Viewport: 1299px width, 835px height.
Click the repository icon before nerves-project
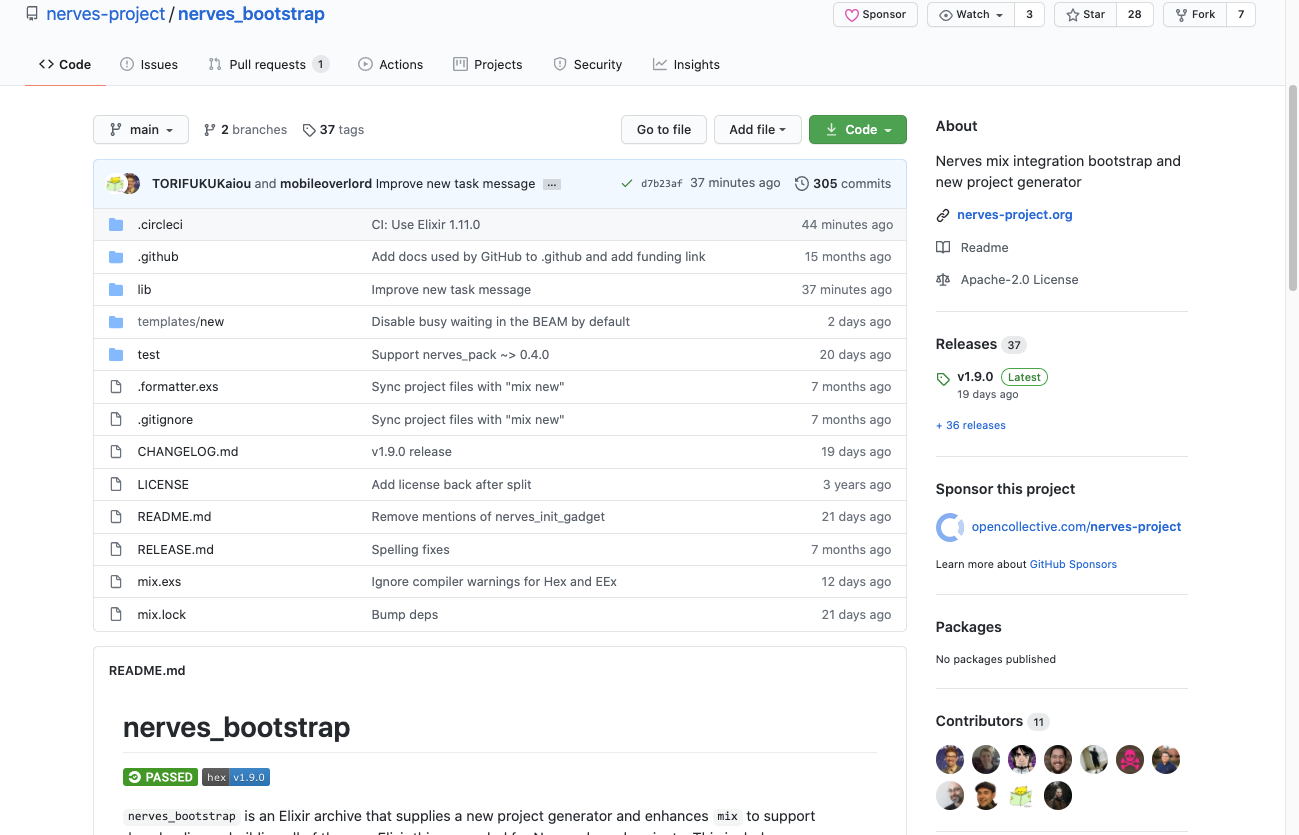coord(32,14)
